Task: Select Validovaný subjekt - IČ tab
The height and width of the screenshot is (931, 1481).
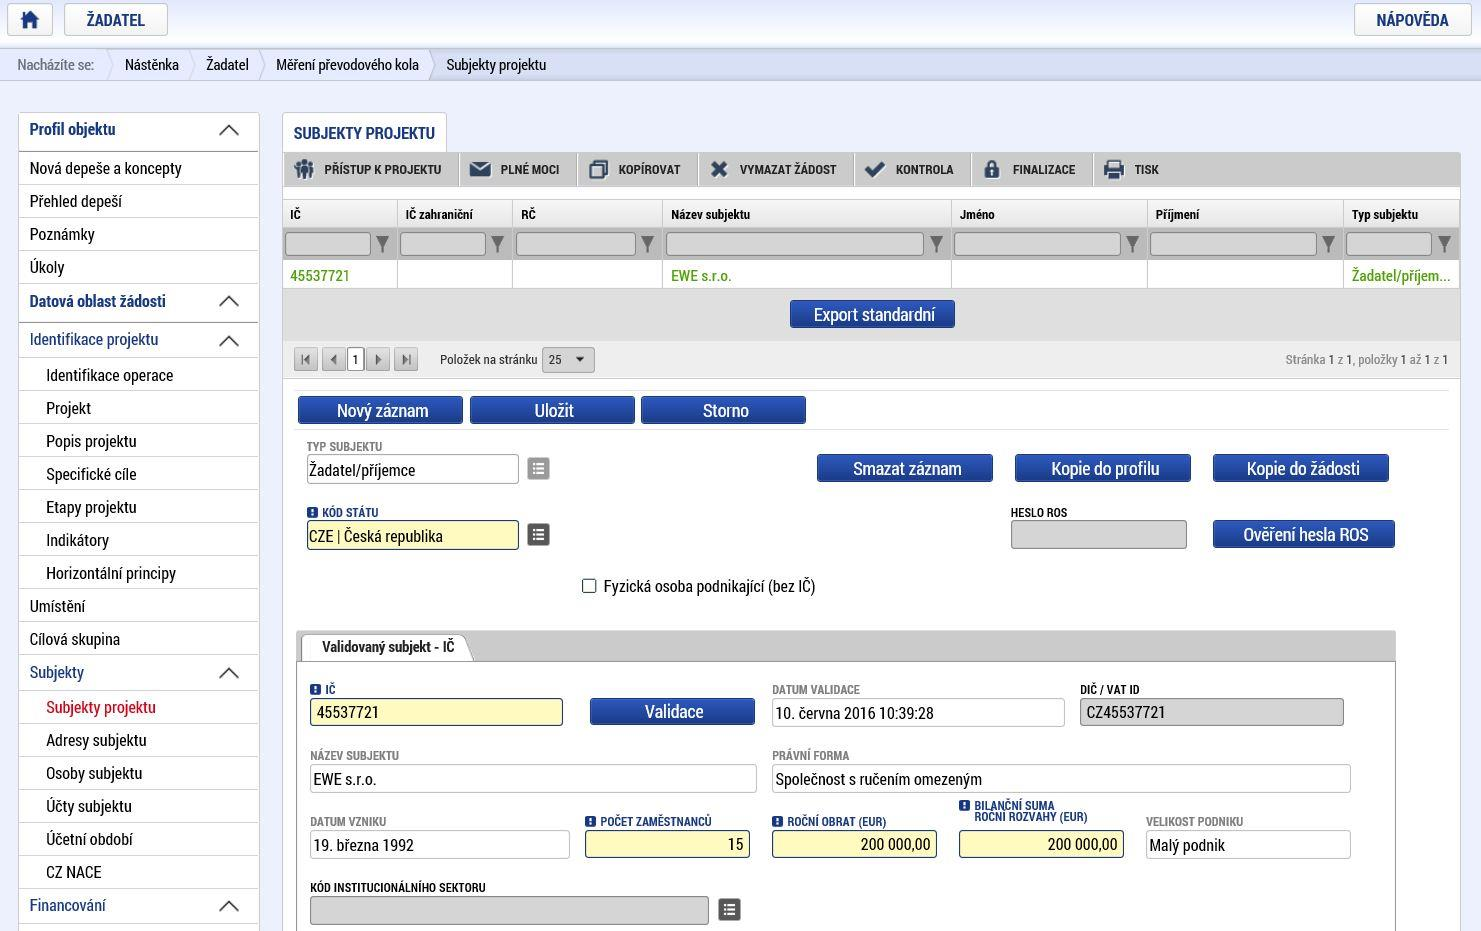Action: click(387, 647)
